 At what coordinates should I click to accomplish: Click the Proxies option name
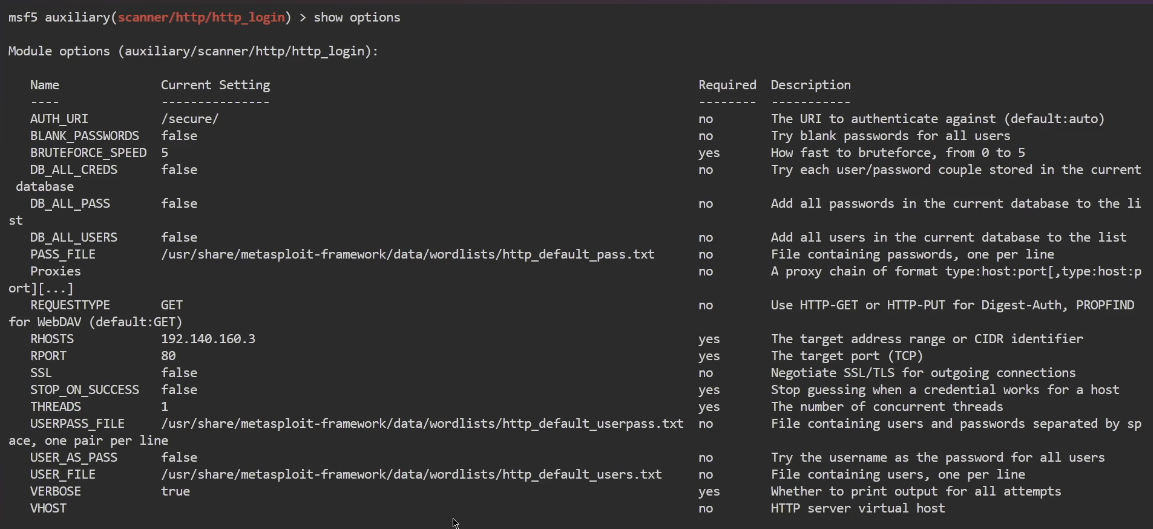click(55, 271)
